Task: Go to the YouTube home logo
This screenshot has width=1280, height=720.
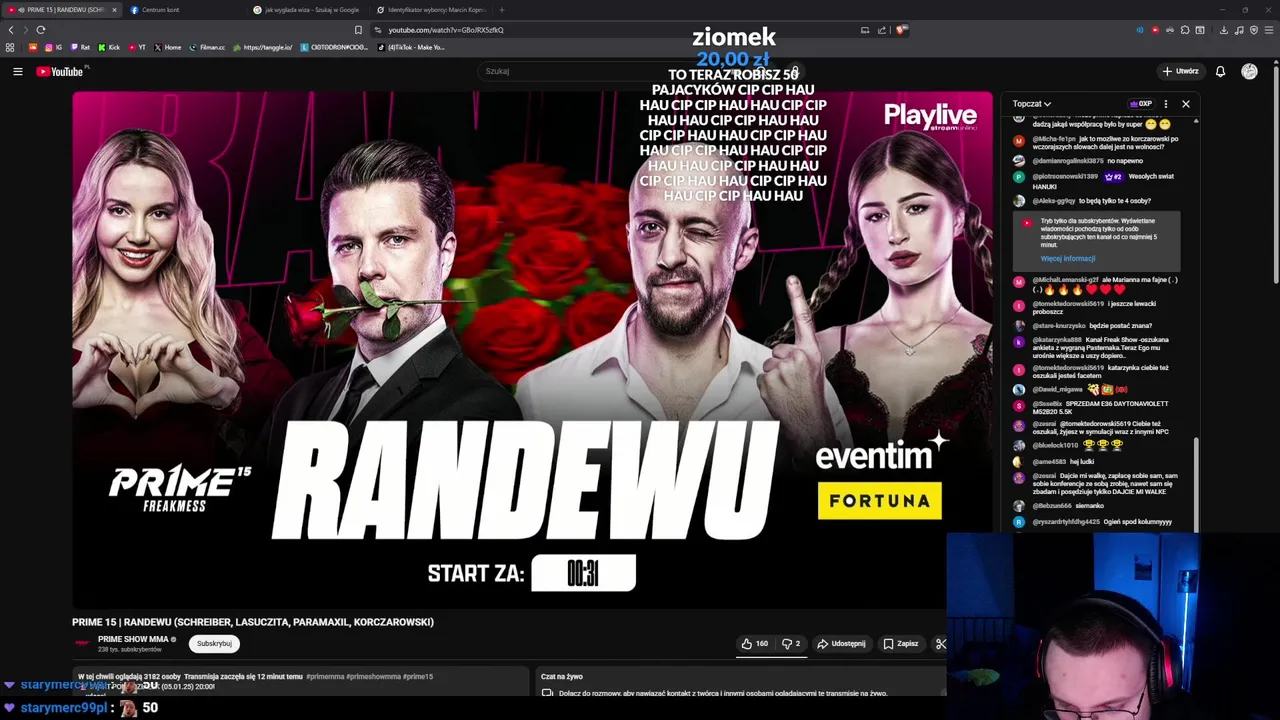Action: [62, 71]
